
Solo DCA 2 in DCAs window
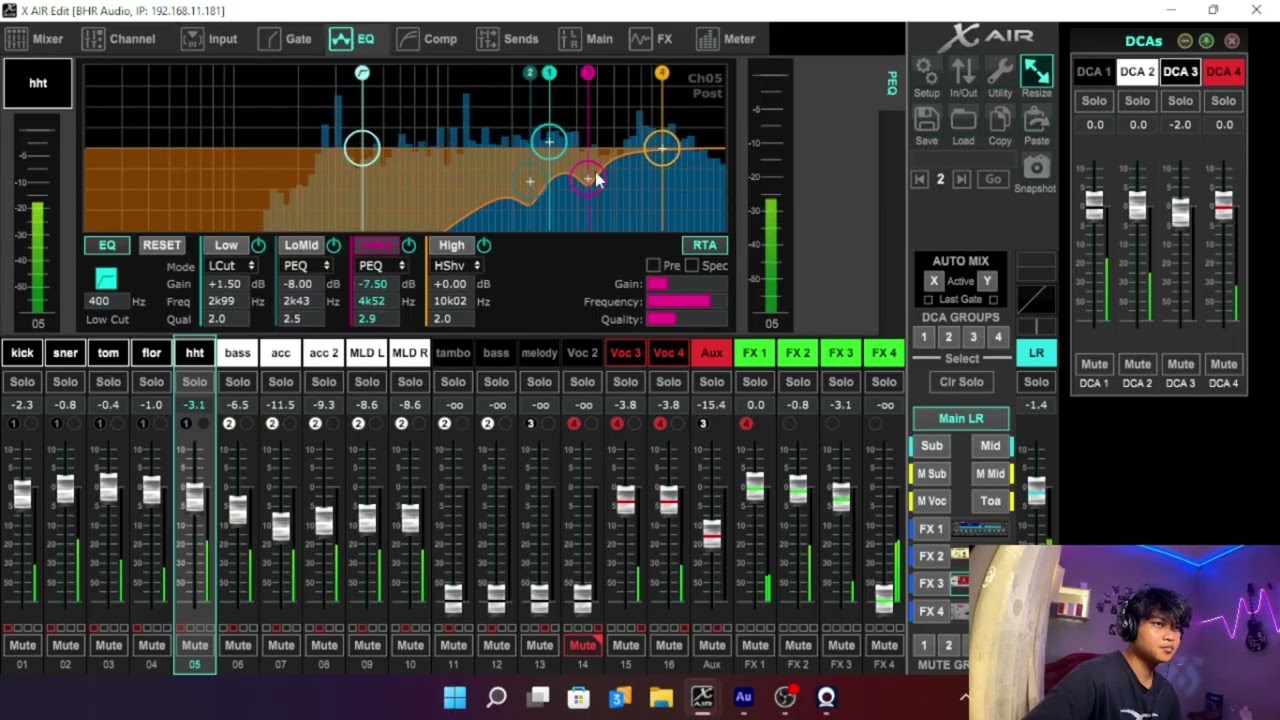[x=1137, y=101]
